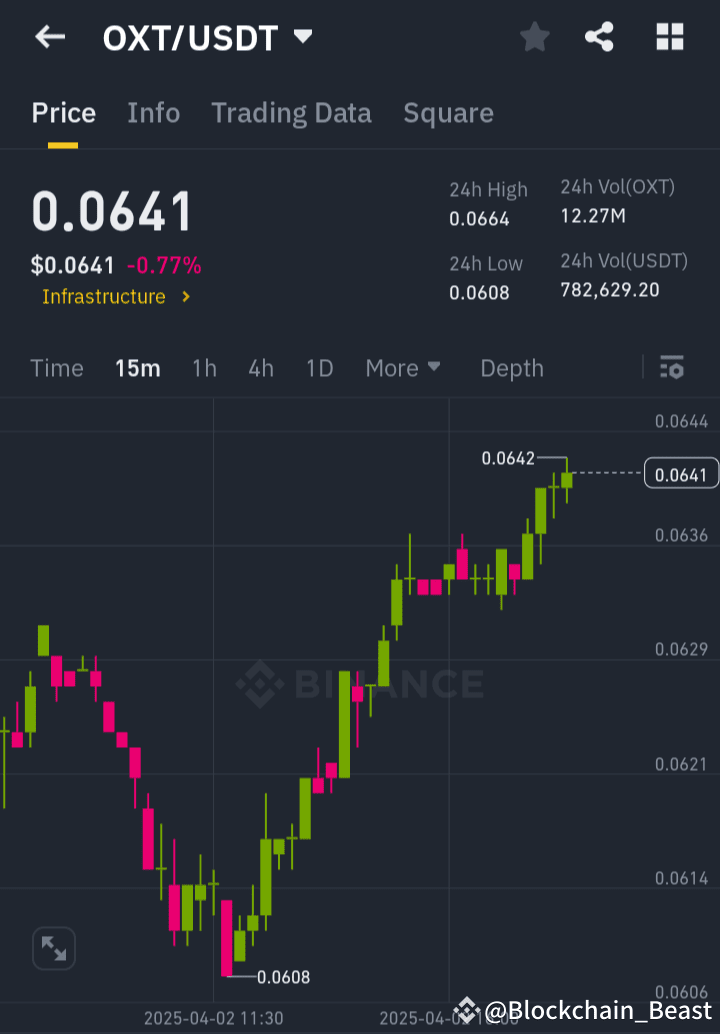Expand the chart to fullscreen
The height and width of the screenshot is (1034, 720).
53,948
